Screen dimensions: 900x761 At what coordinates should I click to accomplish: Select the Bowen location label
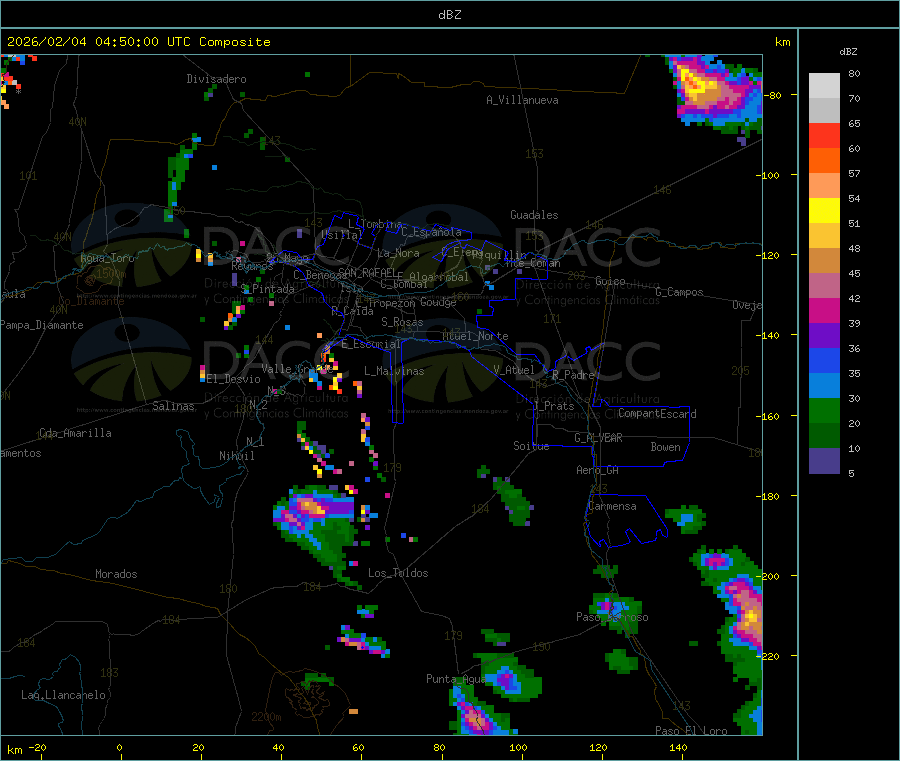point(665,447)
